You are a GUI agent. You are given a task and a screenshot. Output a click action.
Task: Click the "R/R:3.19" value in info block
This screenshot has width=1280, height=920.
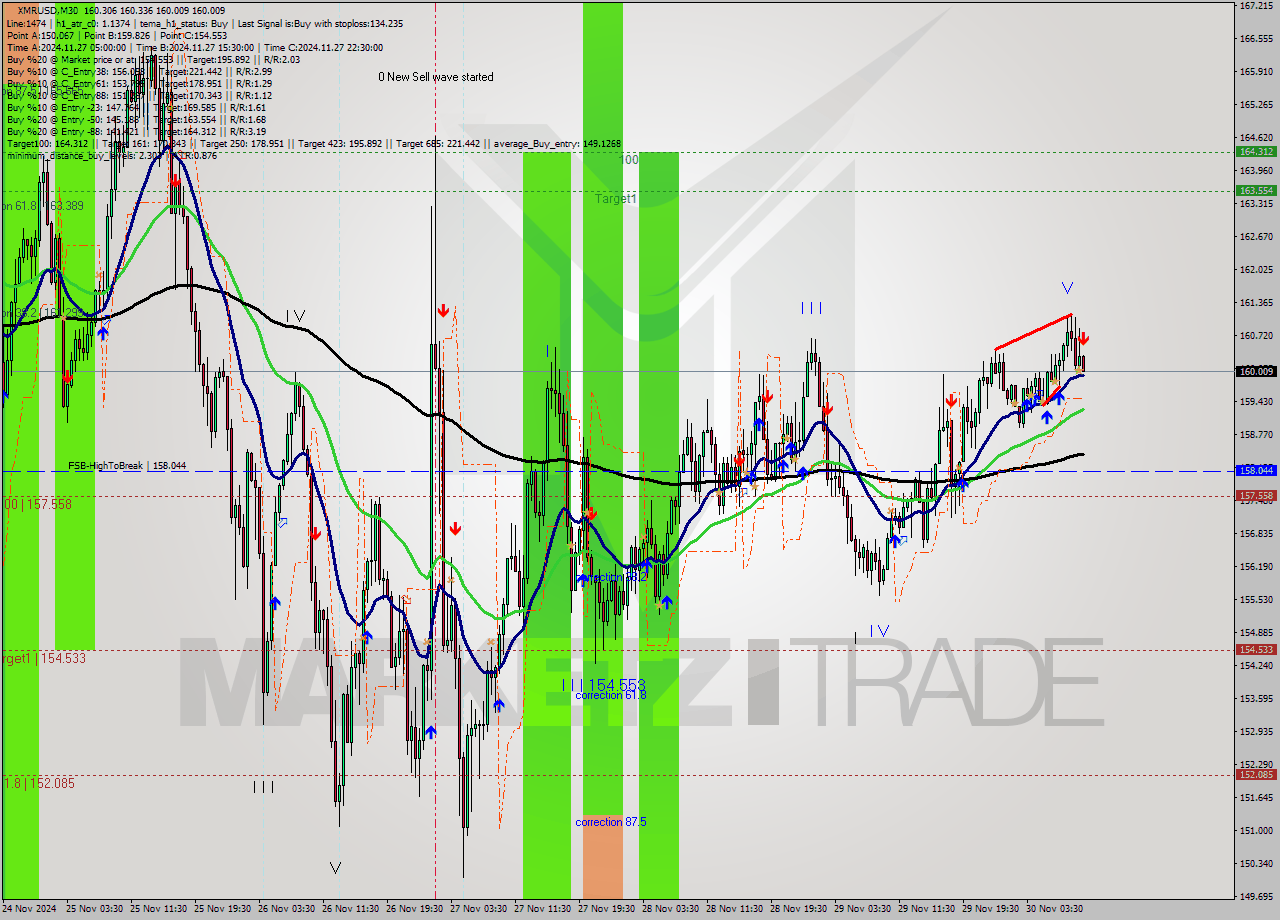coord(248,131)
